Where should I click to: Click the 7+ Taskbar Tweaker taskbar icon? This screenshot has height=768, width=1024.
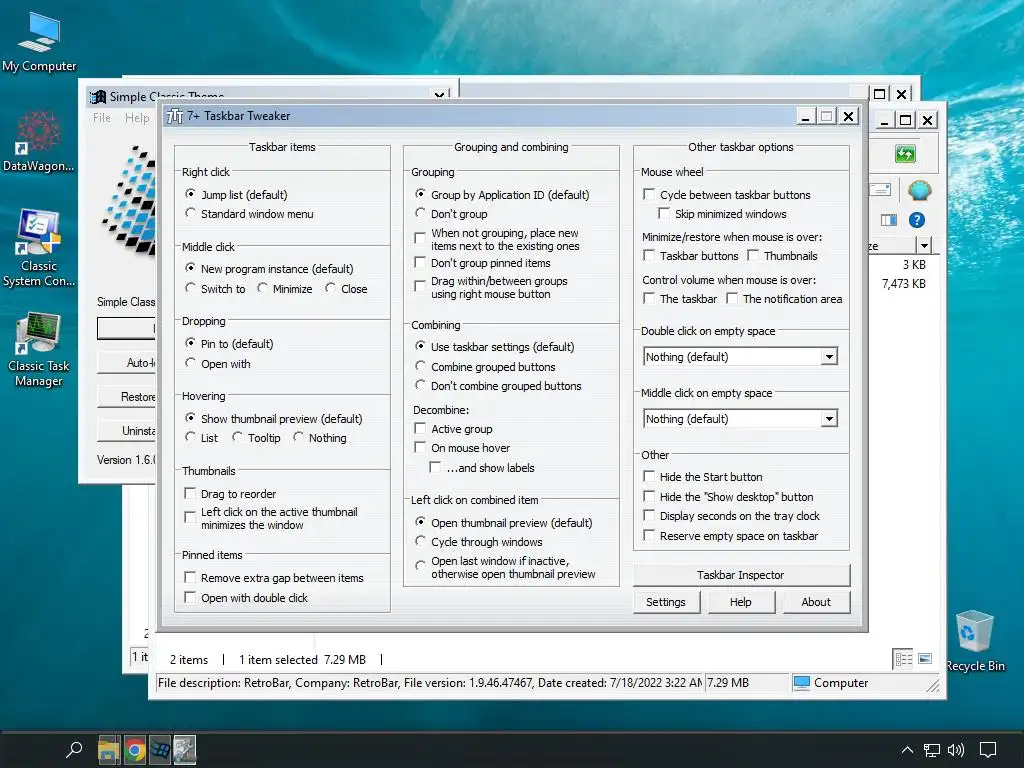point(185,750)
